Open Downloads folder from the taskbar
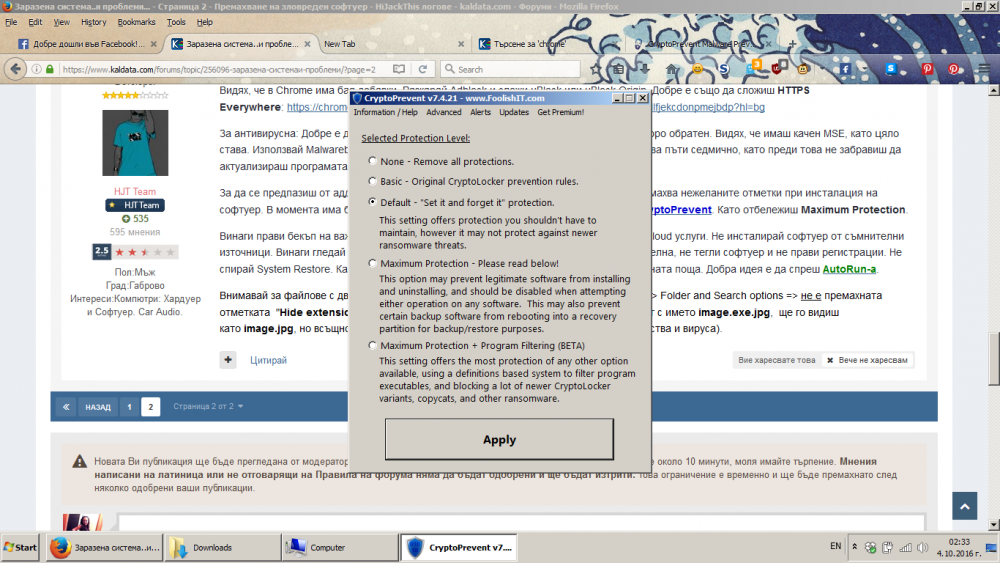Viewport: 1000px width, 563px height. click(223, 547)
